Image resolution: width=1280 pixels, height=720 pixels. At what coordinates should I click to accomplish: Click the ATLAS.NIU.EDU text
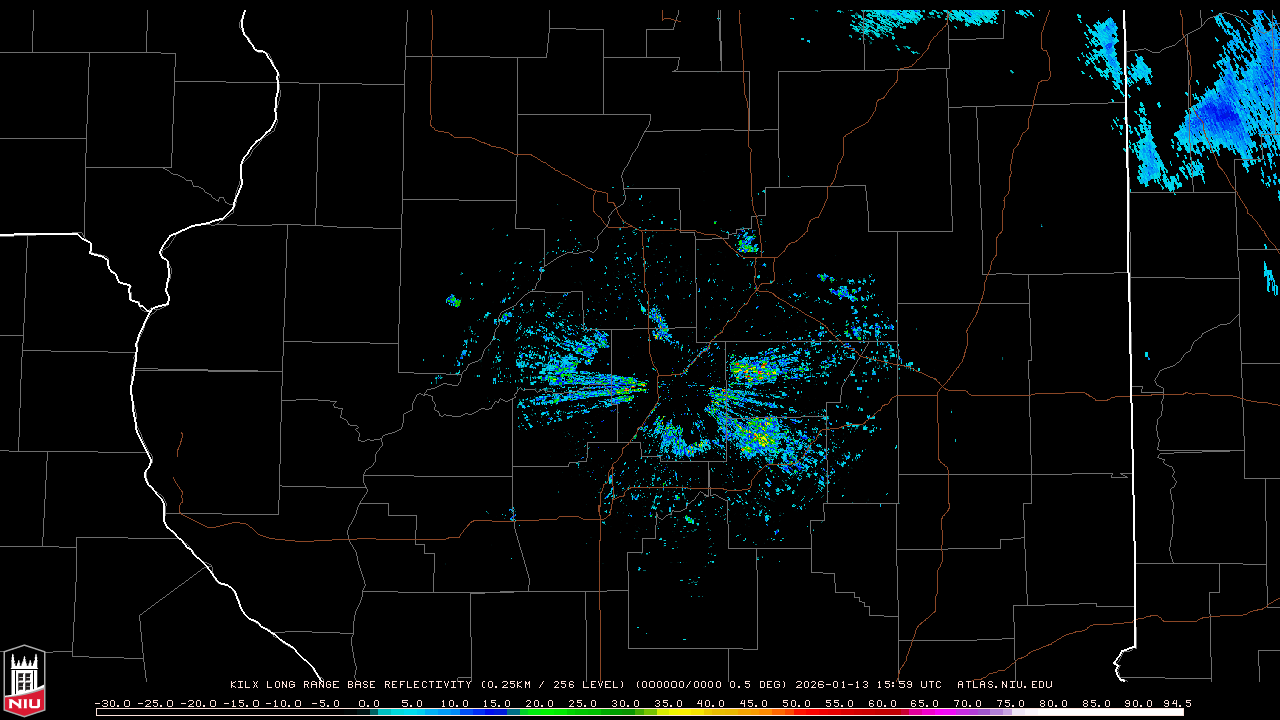[1005, 685]
